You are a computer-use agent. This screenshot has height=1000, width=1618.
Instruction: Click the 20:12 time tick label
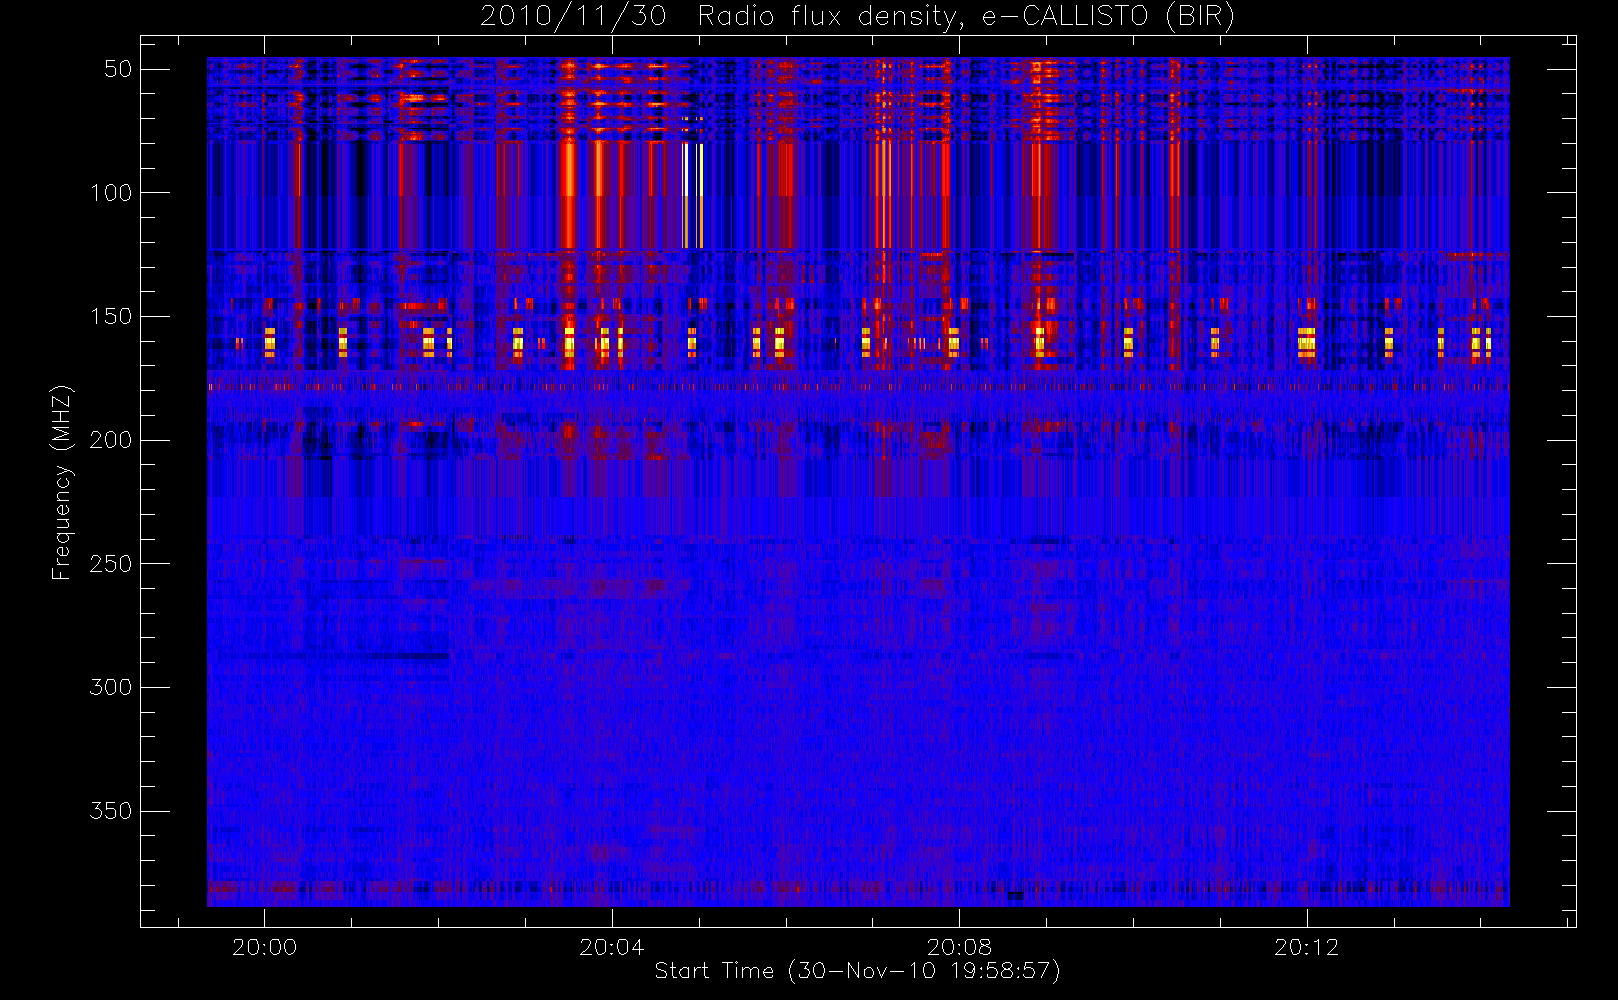pyautogui.click(x=1306, y=947)
